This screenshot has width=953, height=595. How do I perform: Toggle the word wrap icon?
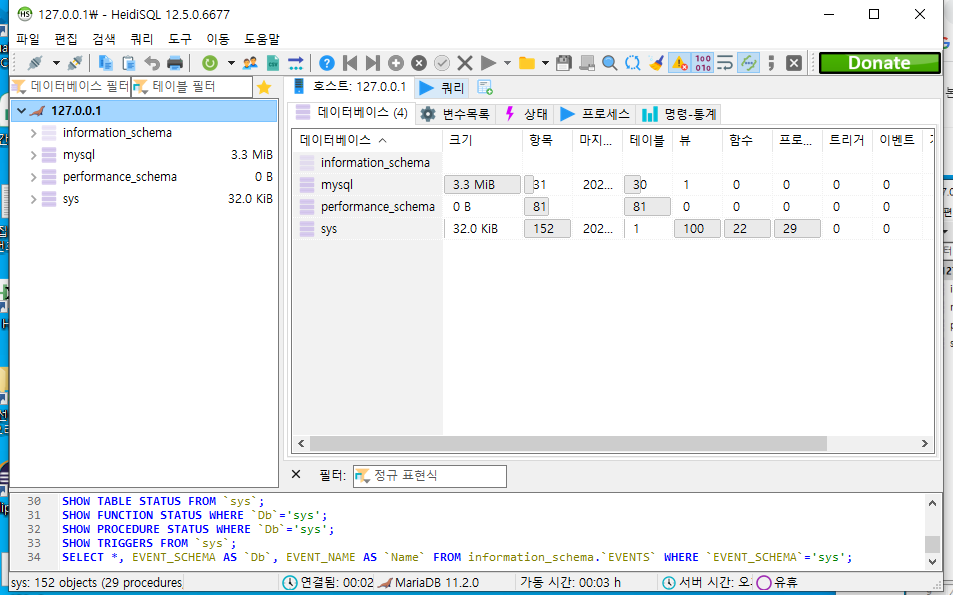pos(725,63)
